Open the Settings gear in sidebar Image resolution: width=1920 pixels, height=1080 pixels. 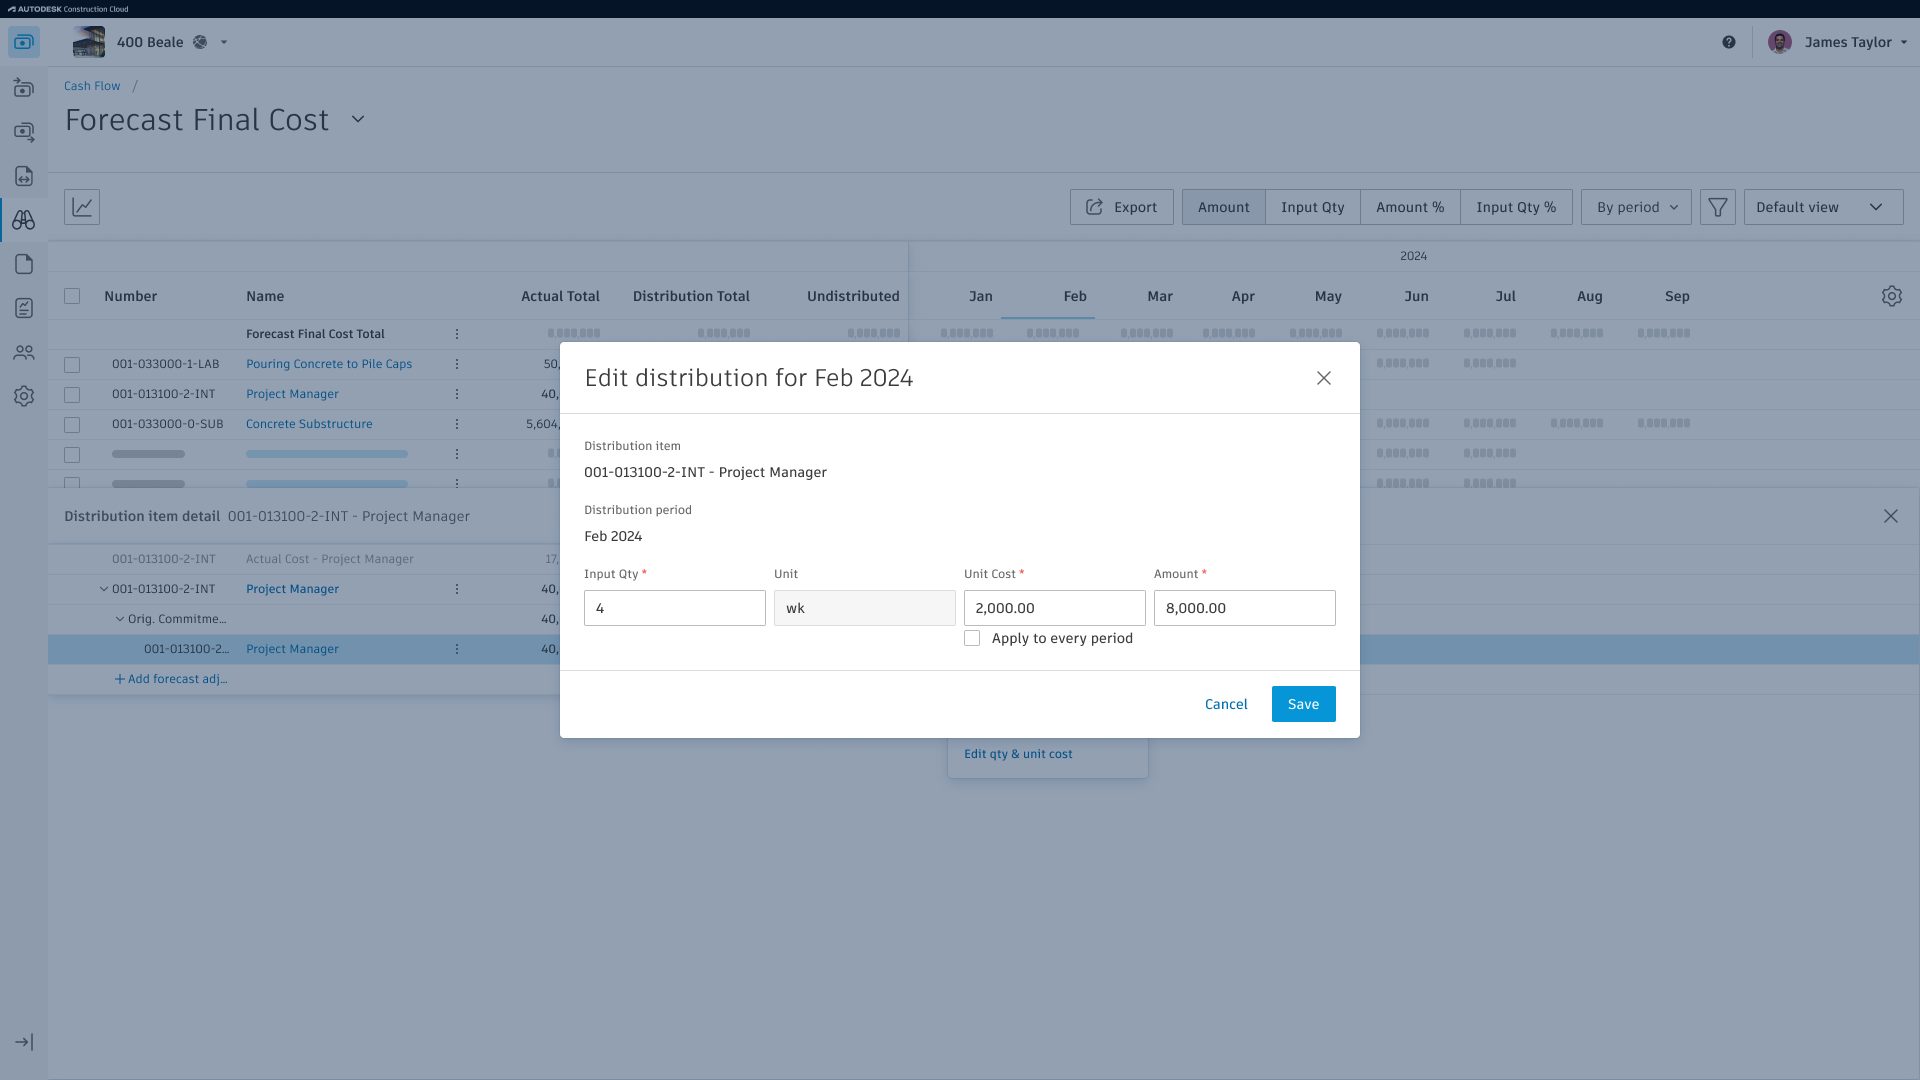(24, 396)
